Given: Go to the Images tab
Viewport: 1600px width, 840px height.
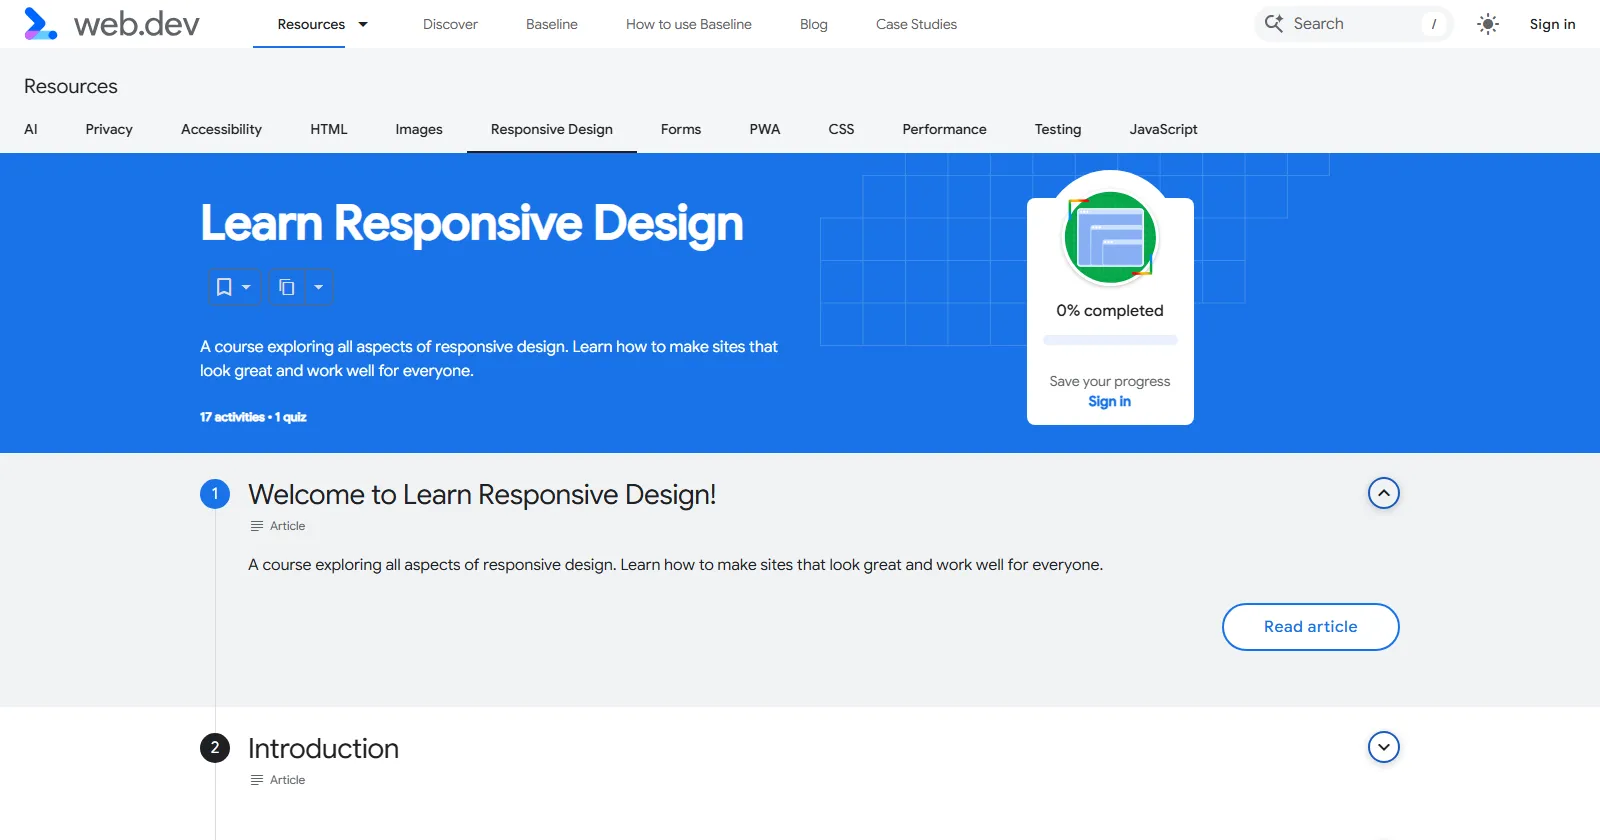Looking at the screenshot, I should point(419,129).
